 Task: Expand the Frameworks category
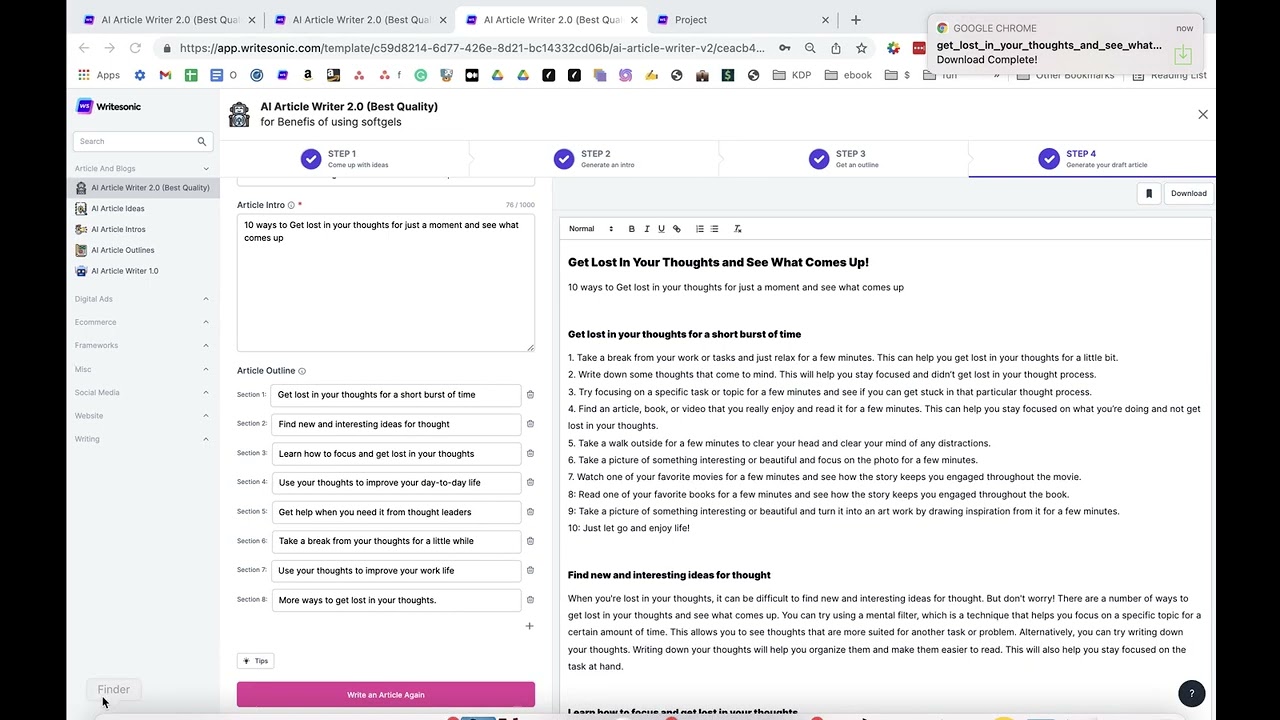(142, 345)
